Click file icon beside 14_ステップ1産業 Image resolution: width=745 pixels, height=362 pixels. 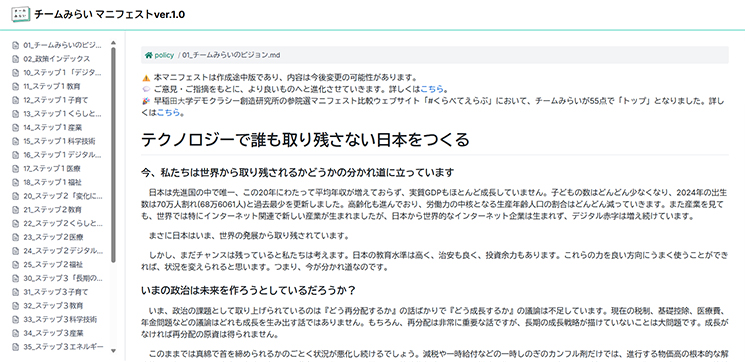click(15, 128)
